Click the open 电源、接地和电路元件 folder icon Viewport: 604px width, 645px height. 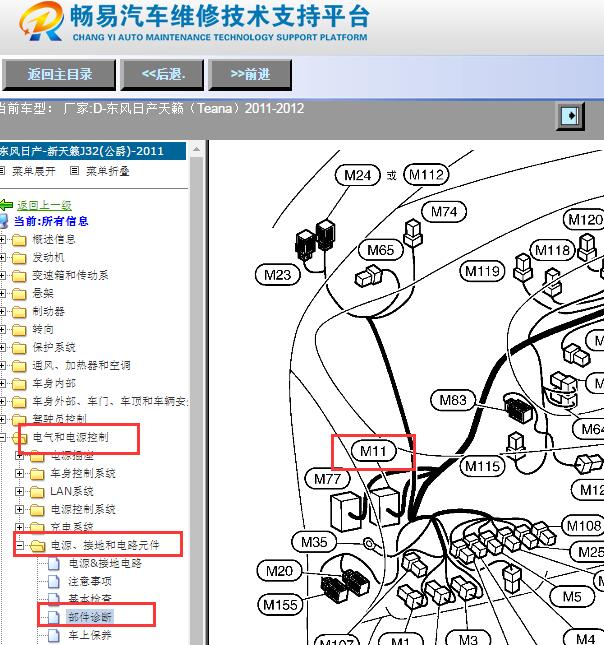(37, 546)
